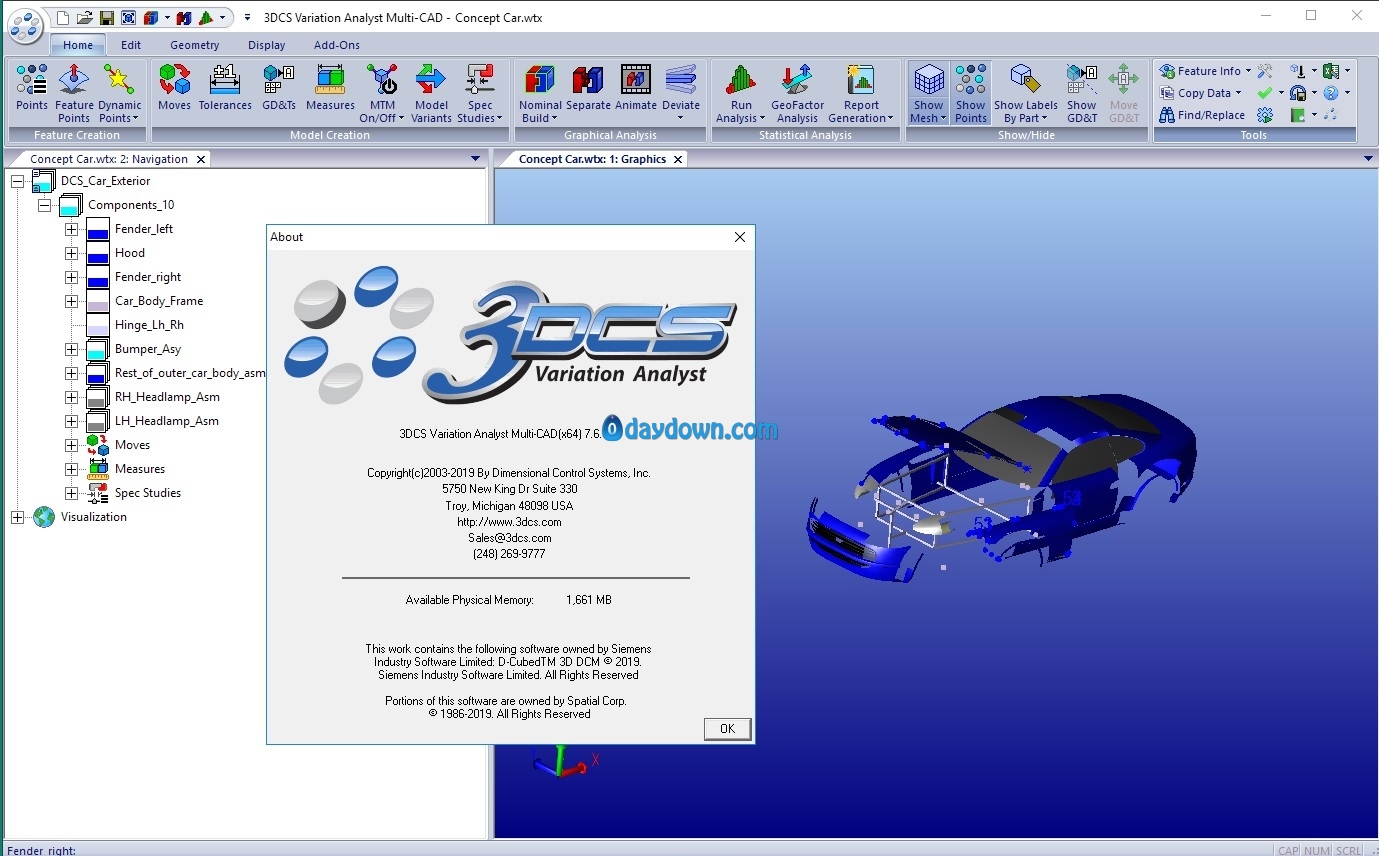The width and height of the screenshot is (1379, 856).
Task: Open the Dynamic Points tool
Action: (x=119, y=94)
